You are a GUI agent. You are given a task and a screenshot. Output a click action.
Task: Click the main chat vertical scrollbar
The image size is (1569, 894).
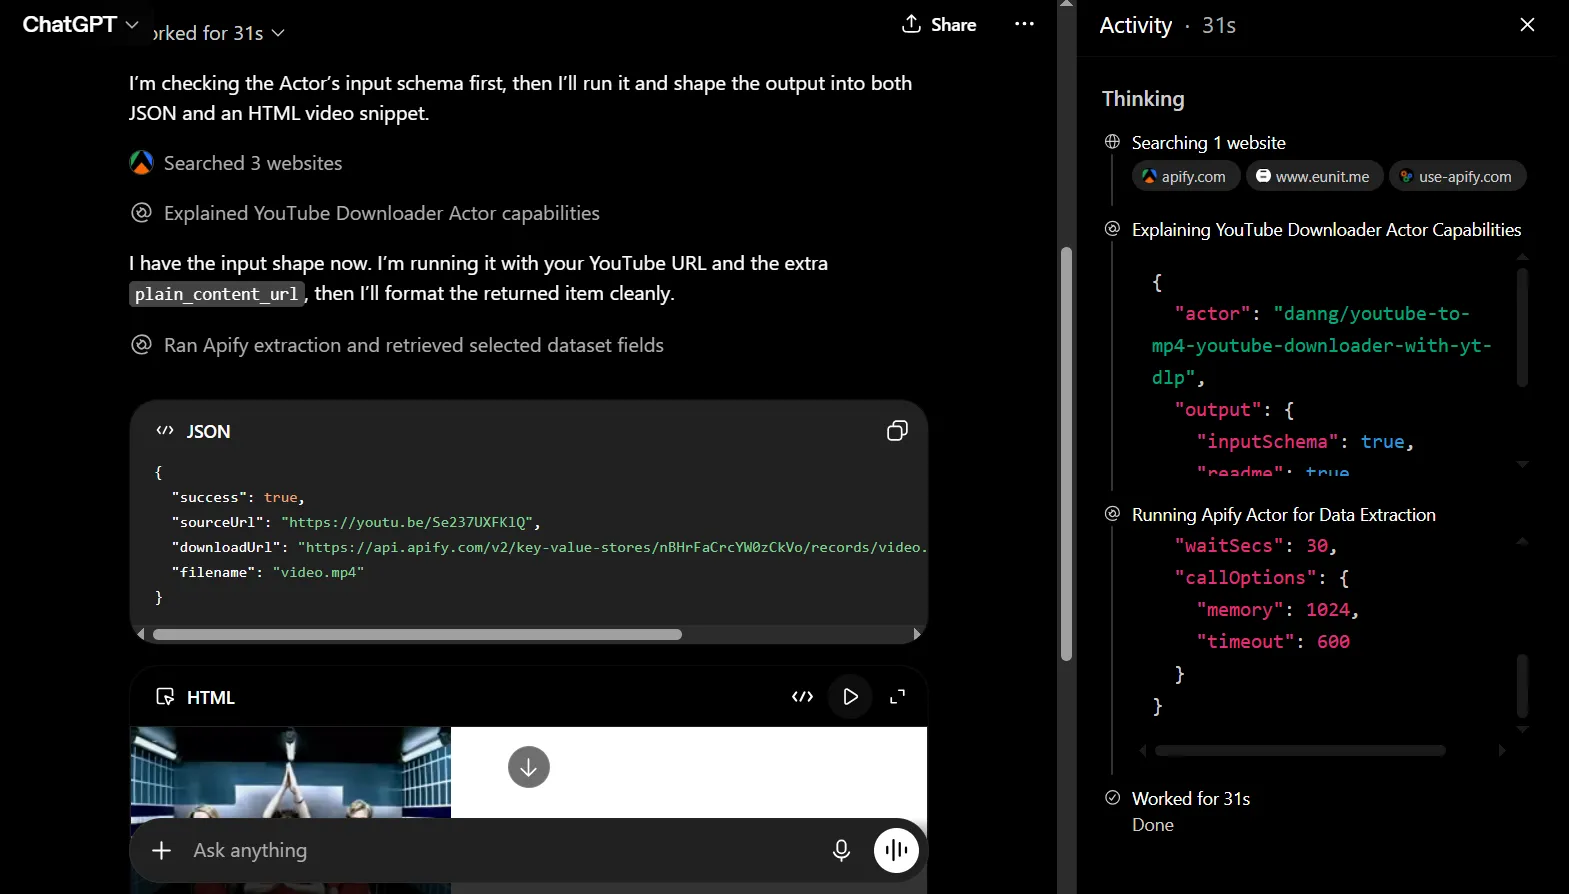coord(1066,453)
